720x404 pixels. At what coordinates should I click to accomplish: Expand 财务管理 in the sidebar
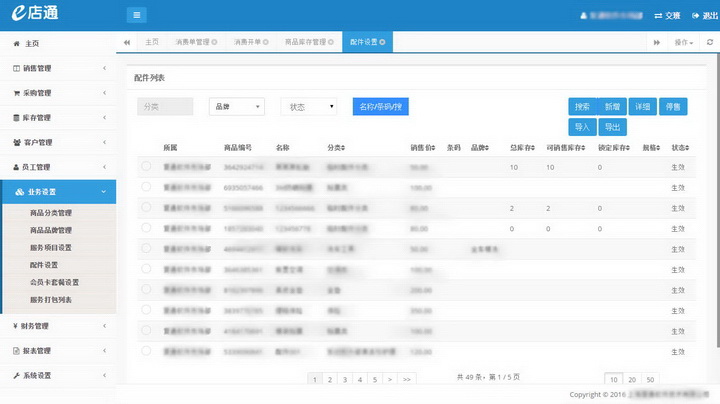[x=58, y=326]
